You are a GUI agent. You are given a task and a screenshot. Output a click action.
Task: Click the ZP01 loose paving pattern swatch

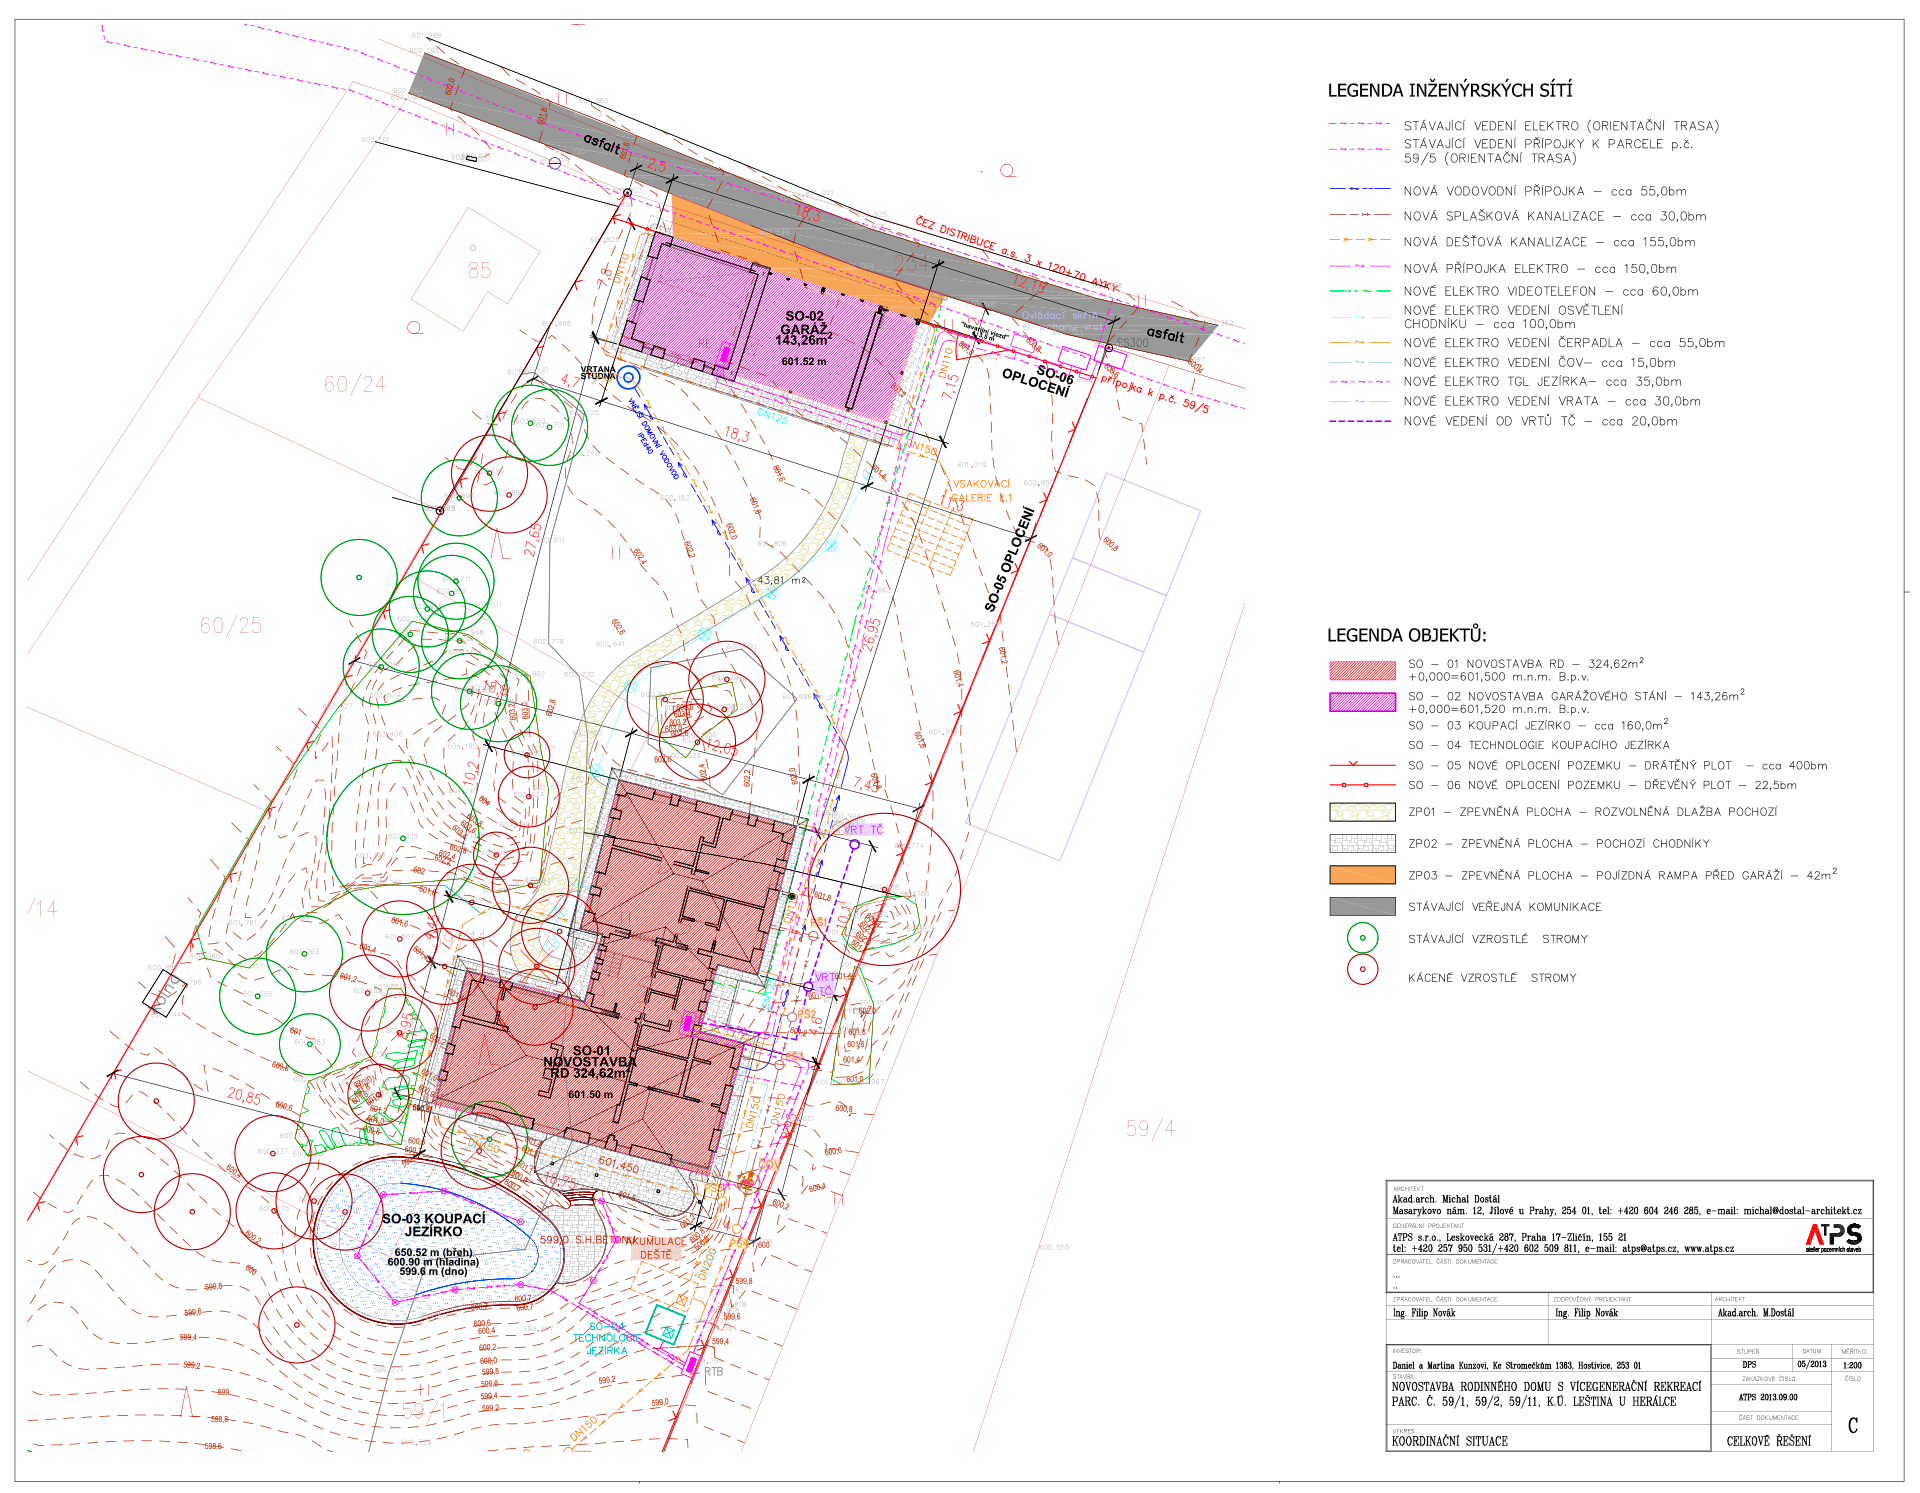point(1362,812)
